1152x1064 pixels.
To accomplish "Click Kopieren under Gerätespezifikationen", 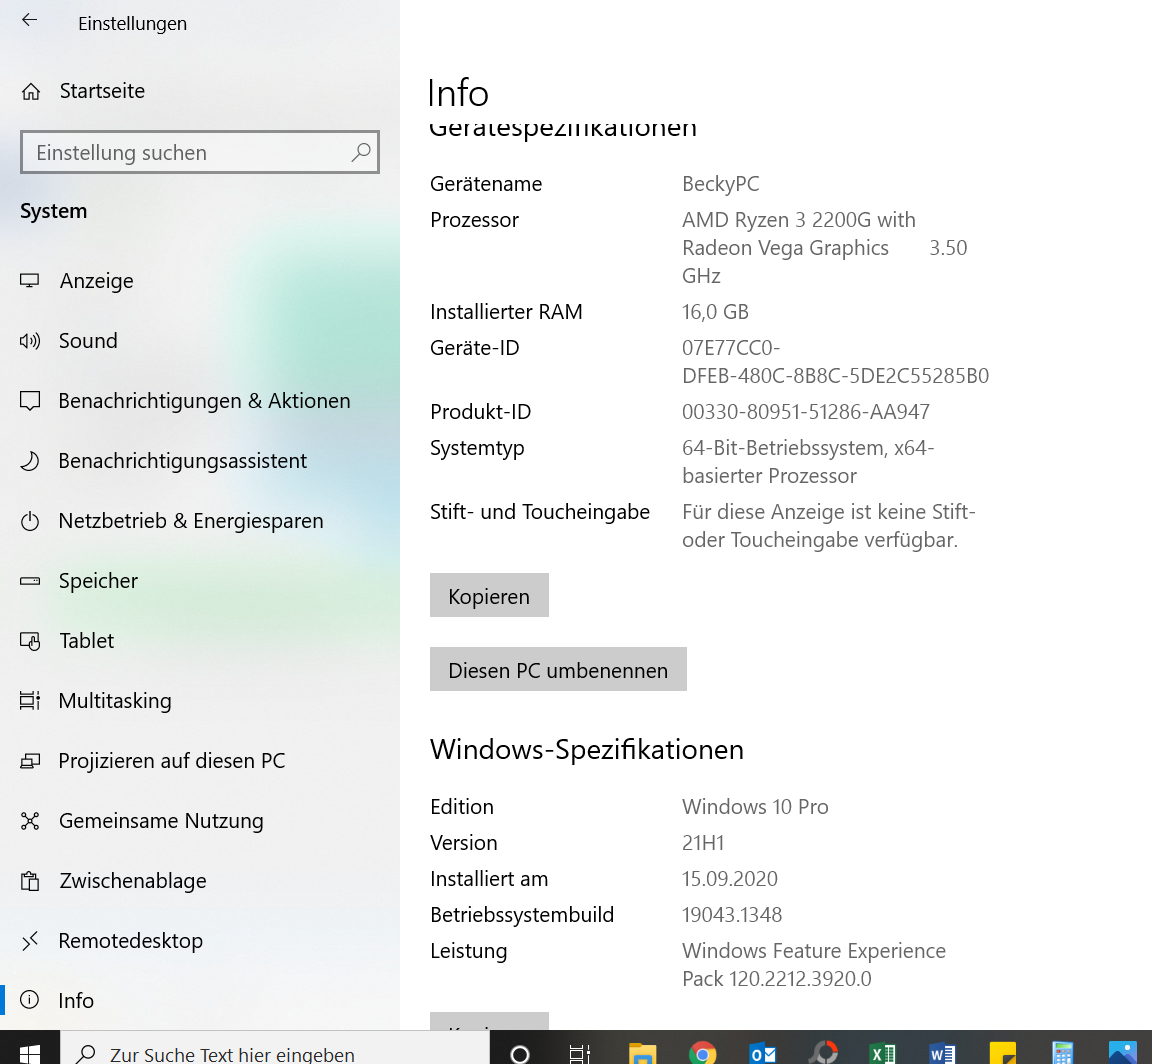I will 489,595.
